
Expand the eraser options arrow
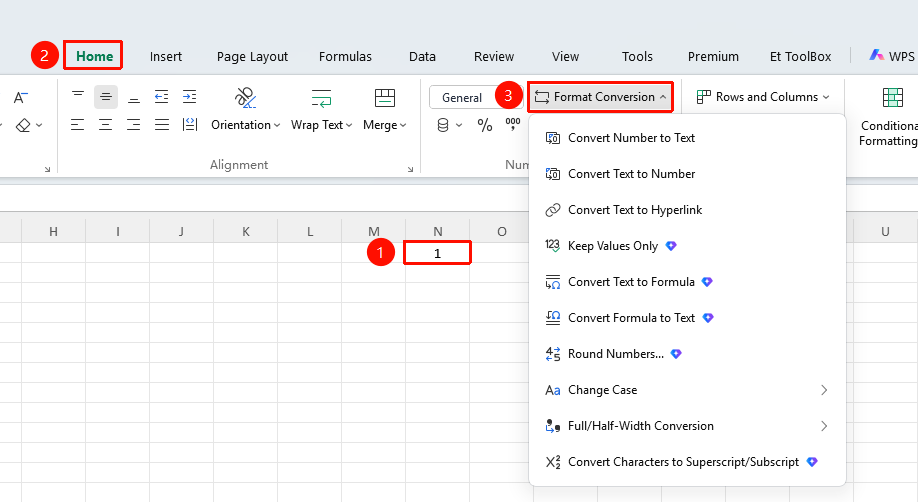coord(39,125)
